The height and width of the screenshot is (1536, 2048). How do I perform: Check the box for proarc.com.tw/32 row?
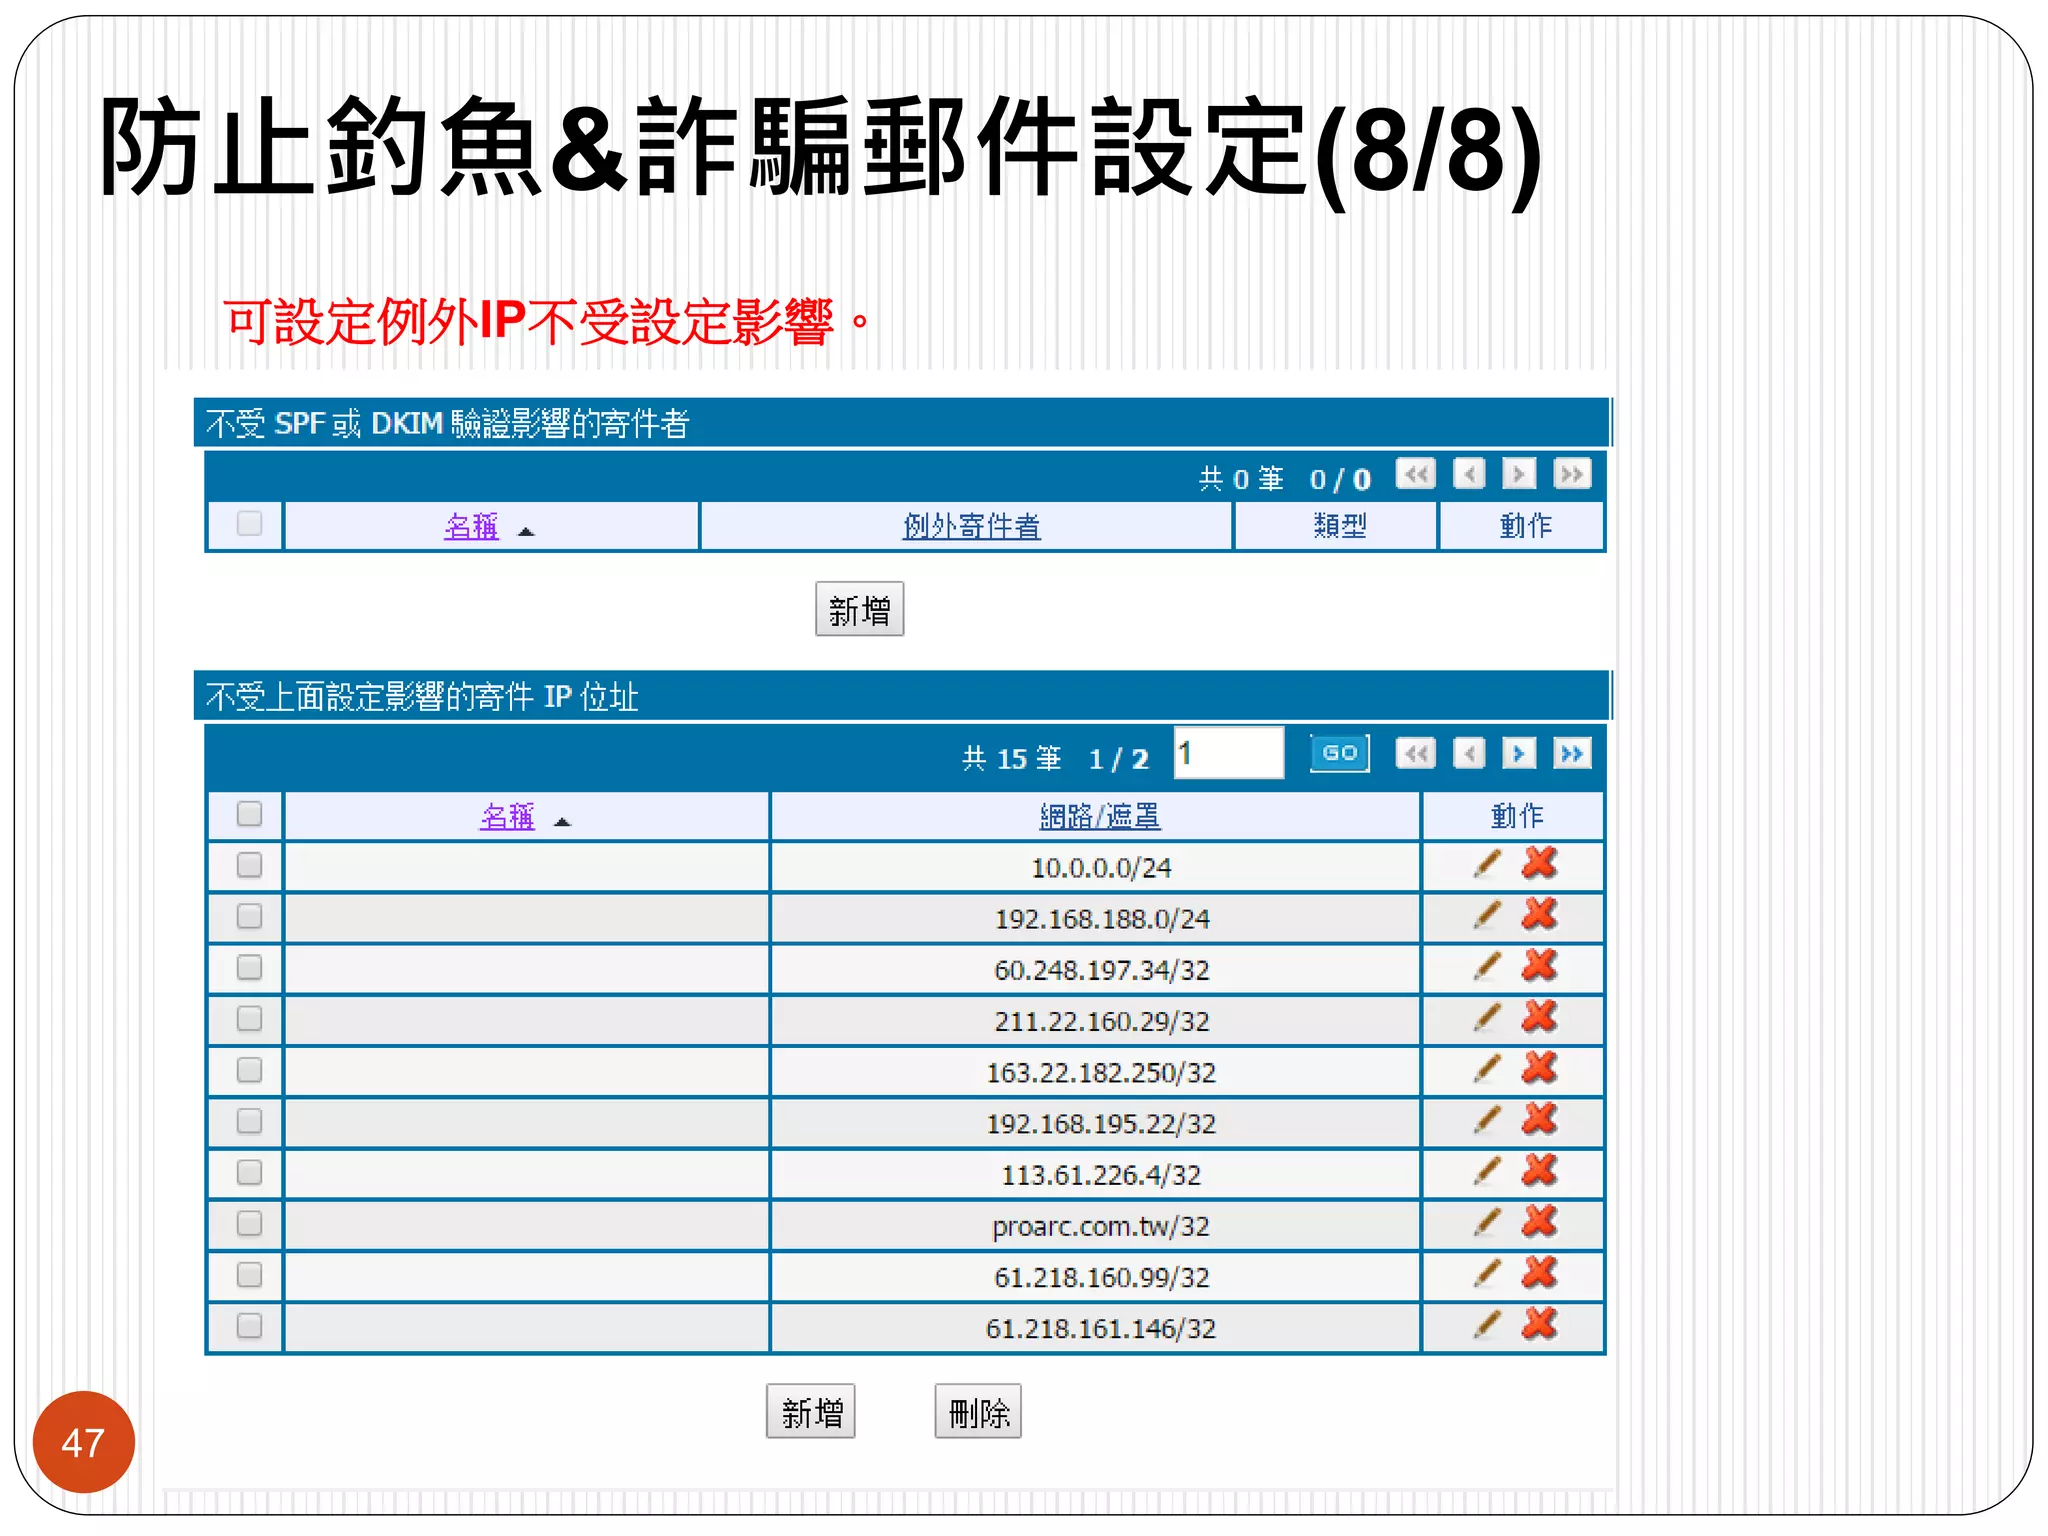click(x=249, y=1223)
